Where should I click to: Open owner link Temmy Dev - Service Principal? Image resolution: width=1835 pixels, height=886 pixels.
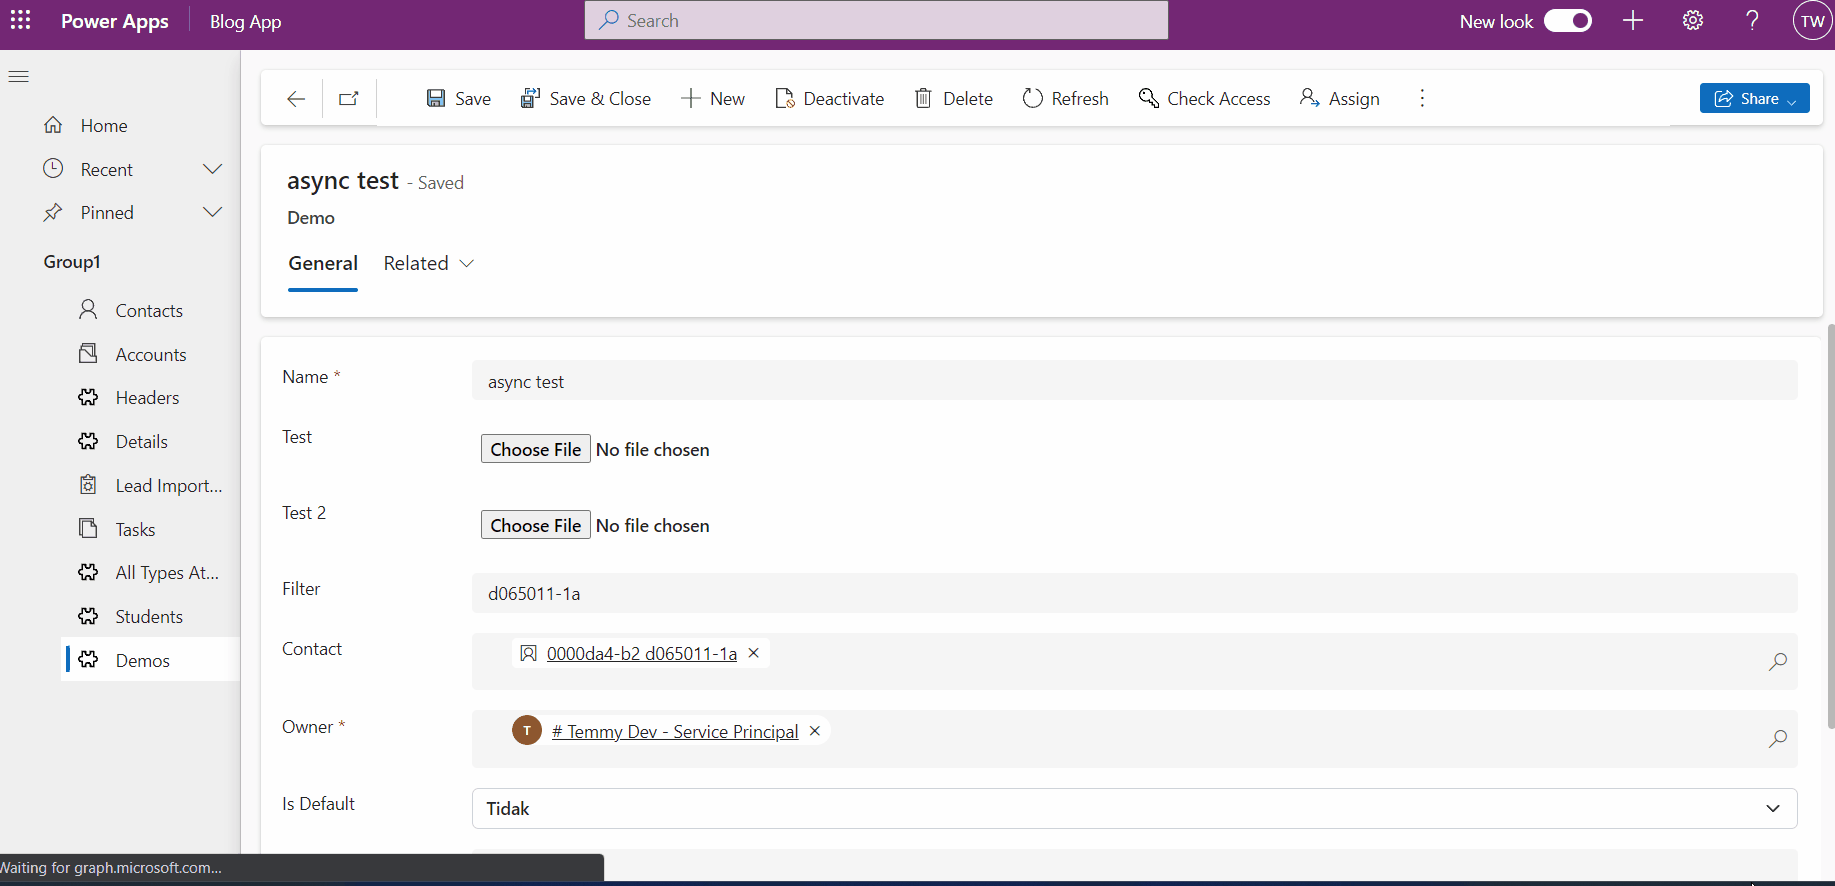point(675,732)
